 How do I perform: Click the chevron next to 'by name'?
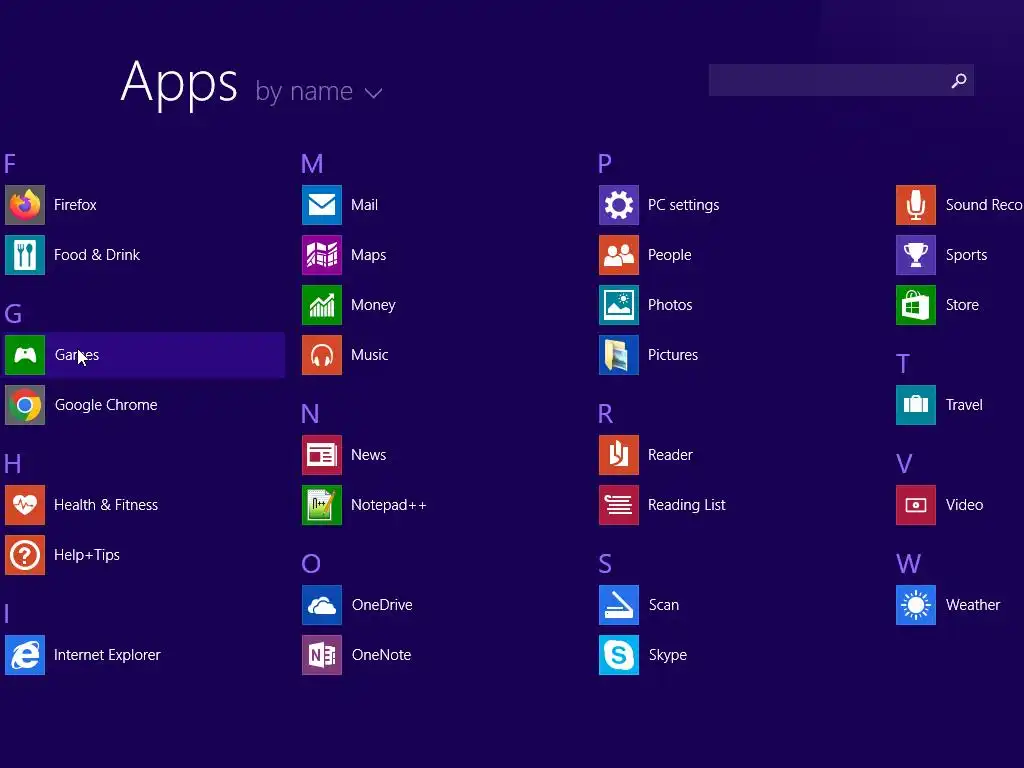[x=374, y=93]
